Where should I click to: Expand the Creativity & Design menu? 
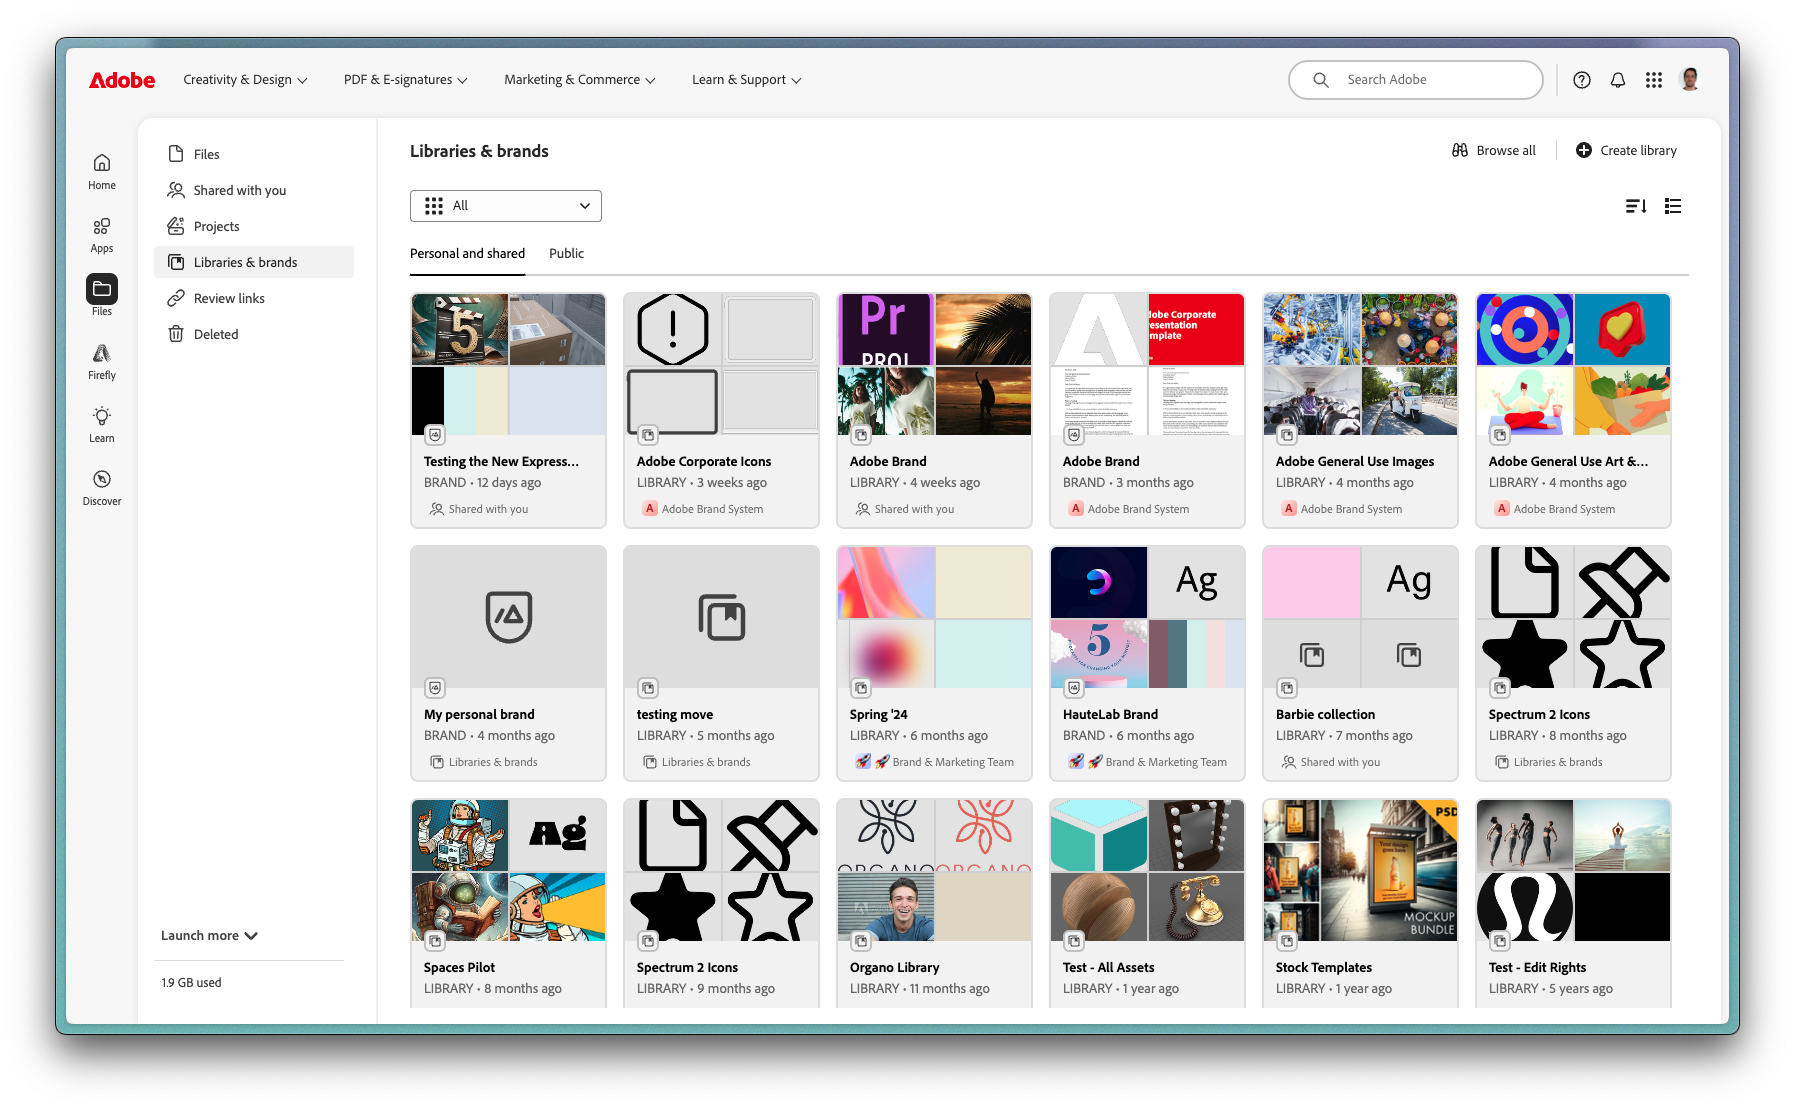coord(245,80)
